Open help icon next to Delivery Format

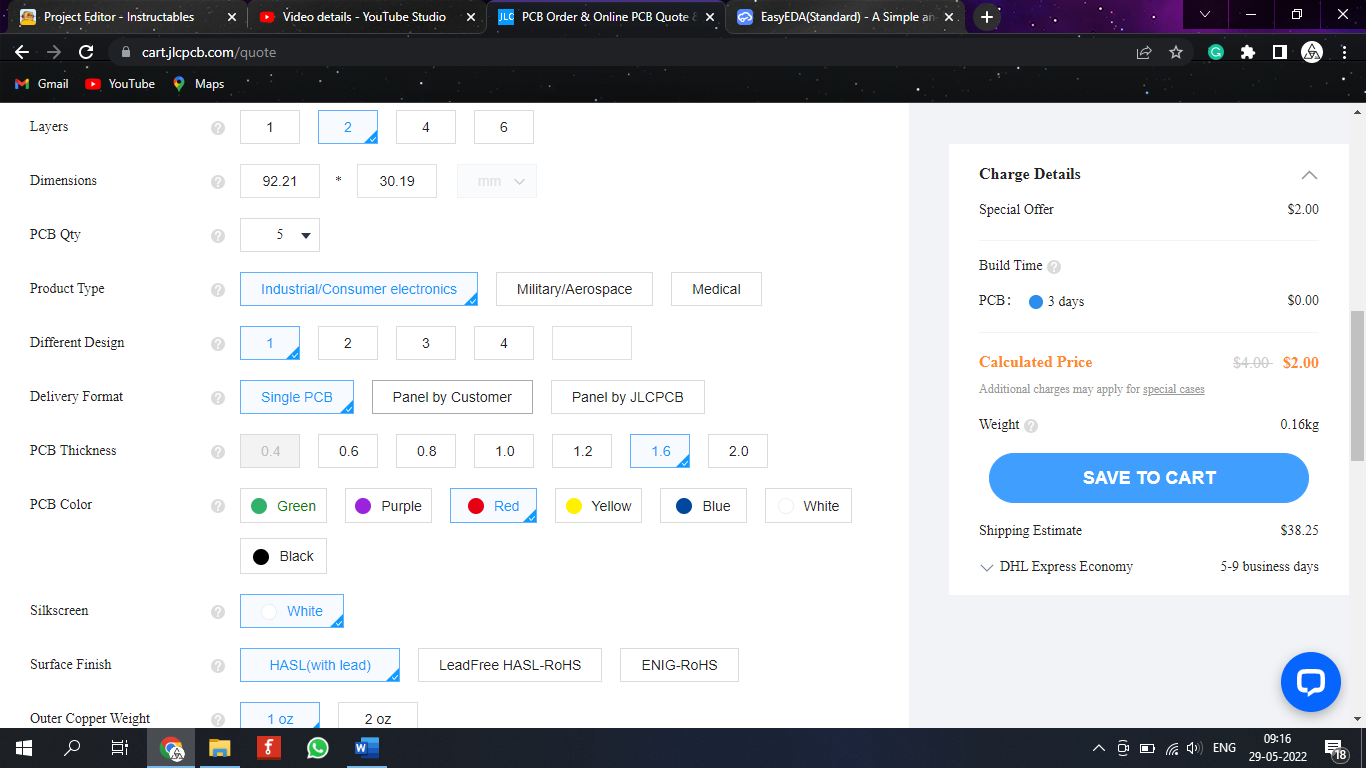[x=218, y=398]
